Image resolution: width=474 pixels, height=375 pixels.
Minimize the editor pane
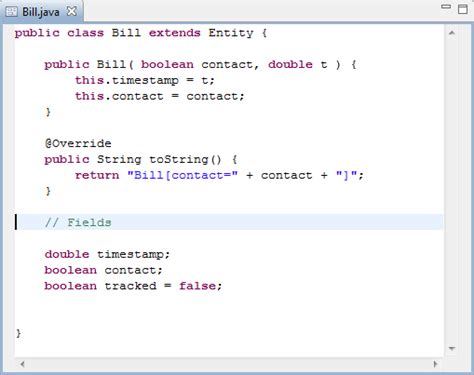(x=446, y=7)
